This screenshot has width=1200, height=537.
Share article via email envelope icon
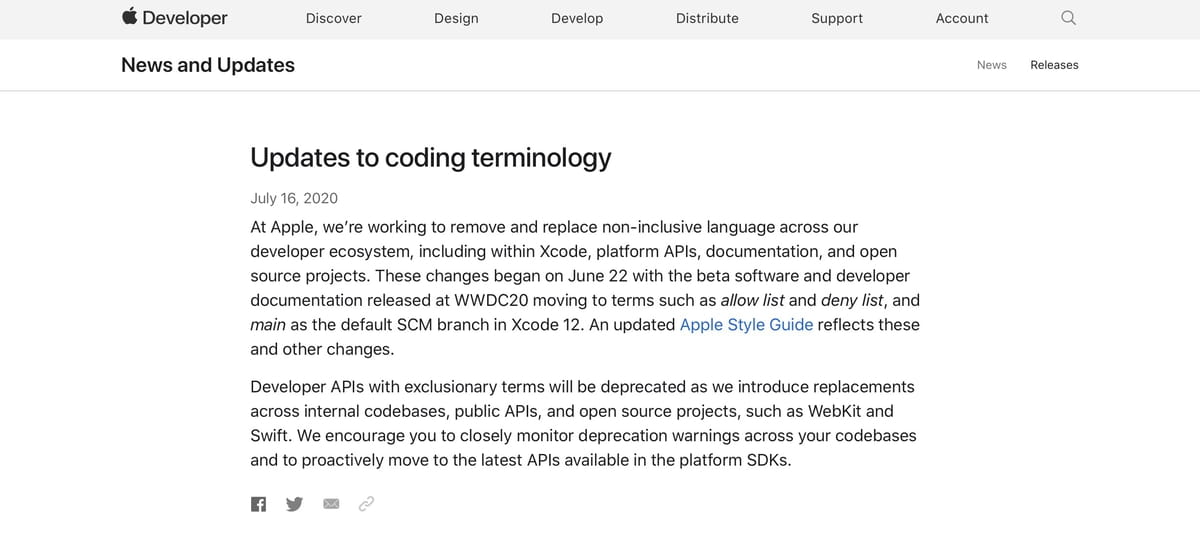point(331,504)
